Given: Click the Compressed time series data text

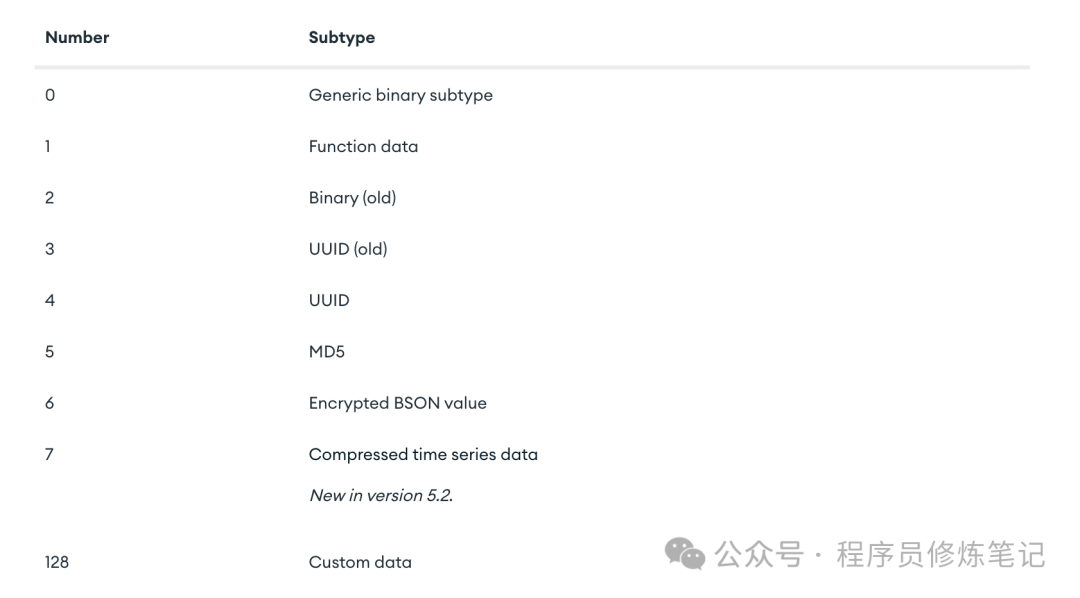Looking at the screenshot, I should pos(423,454).
